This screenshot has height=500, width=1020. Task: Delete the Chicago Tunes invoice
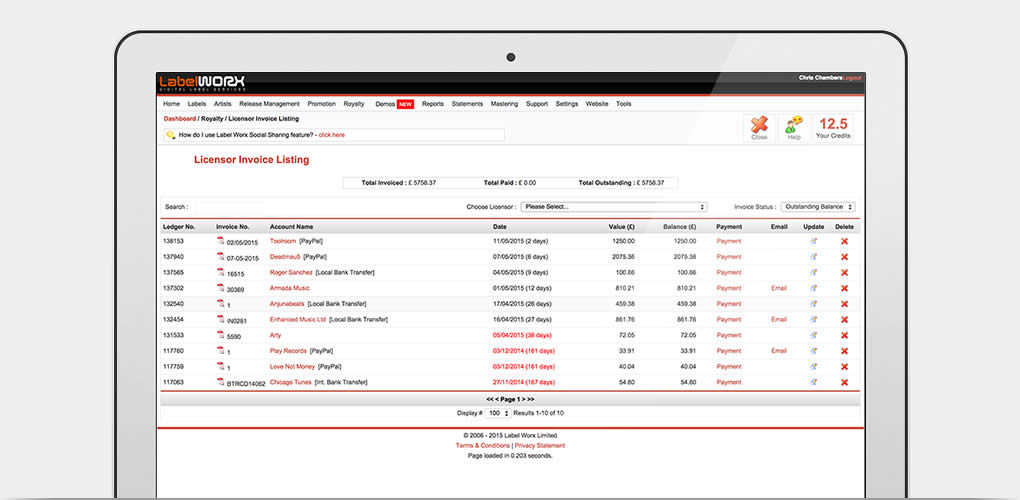point(844,382)
